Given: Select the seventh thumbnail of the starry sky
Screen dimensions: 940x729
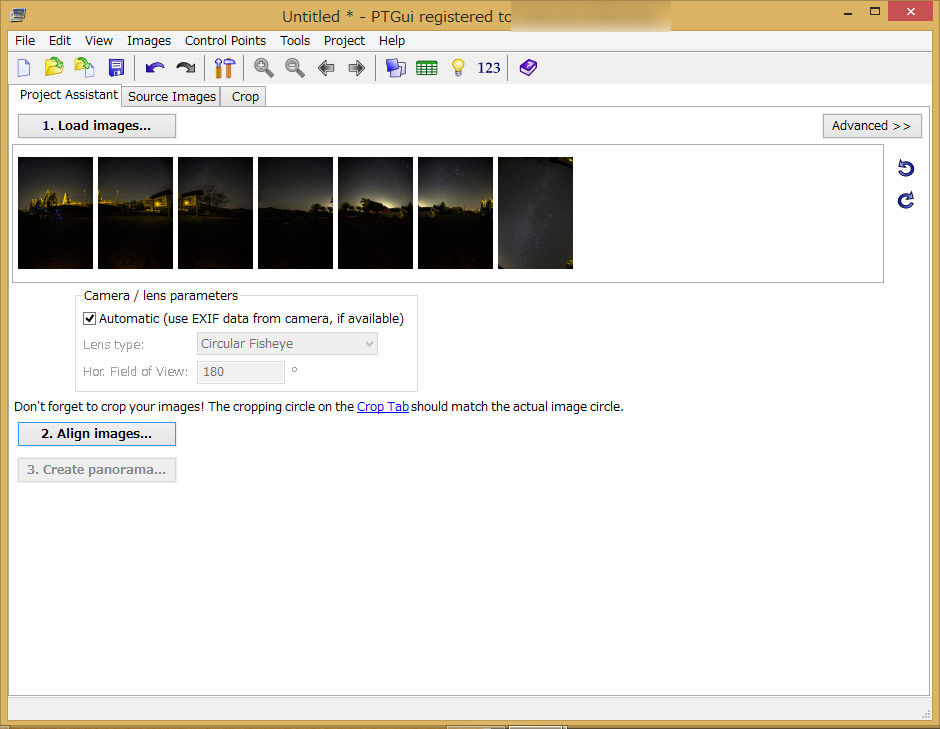Looking at the screenshot, I should 536,213.
